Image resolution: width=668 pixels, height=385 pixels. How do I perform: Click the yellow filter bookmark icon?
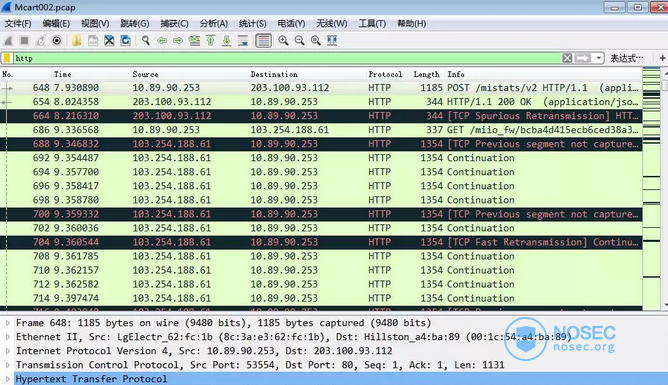pyautogui.click(x=7, y=58)
